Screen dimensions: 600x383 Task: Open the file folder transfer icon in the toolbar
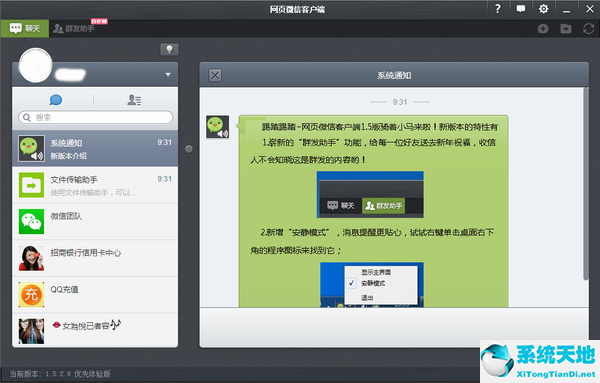[566, 29]
